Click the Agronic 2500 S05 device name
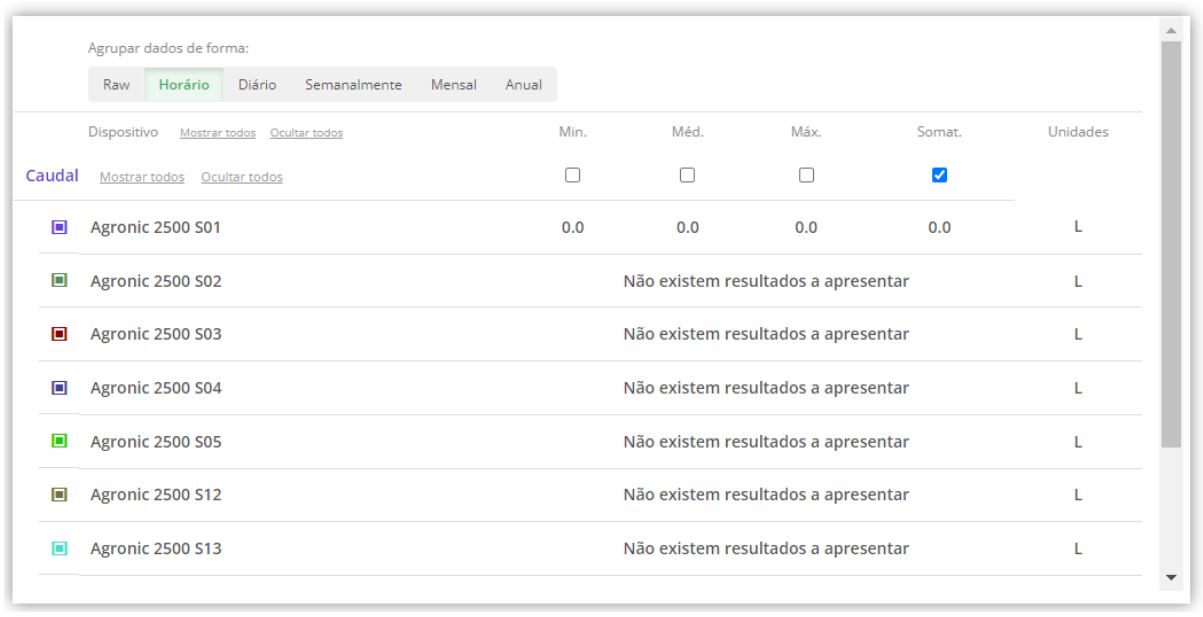The height and width of the screenshot is (617, 1203). (x=156, y=442)
